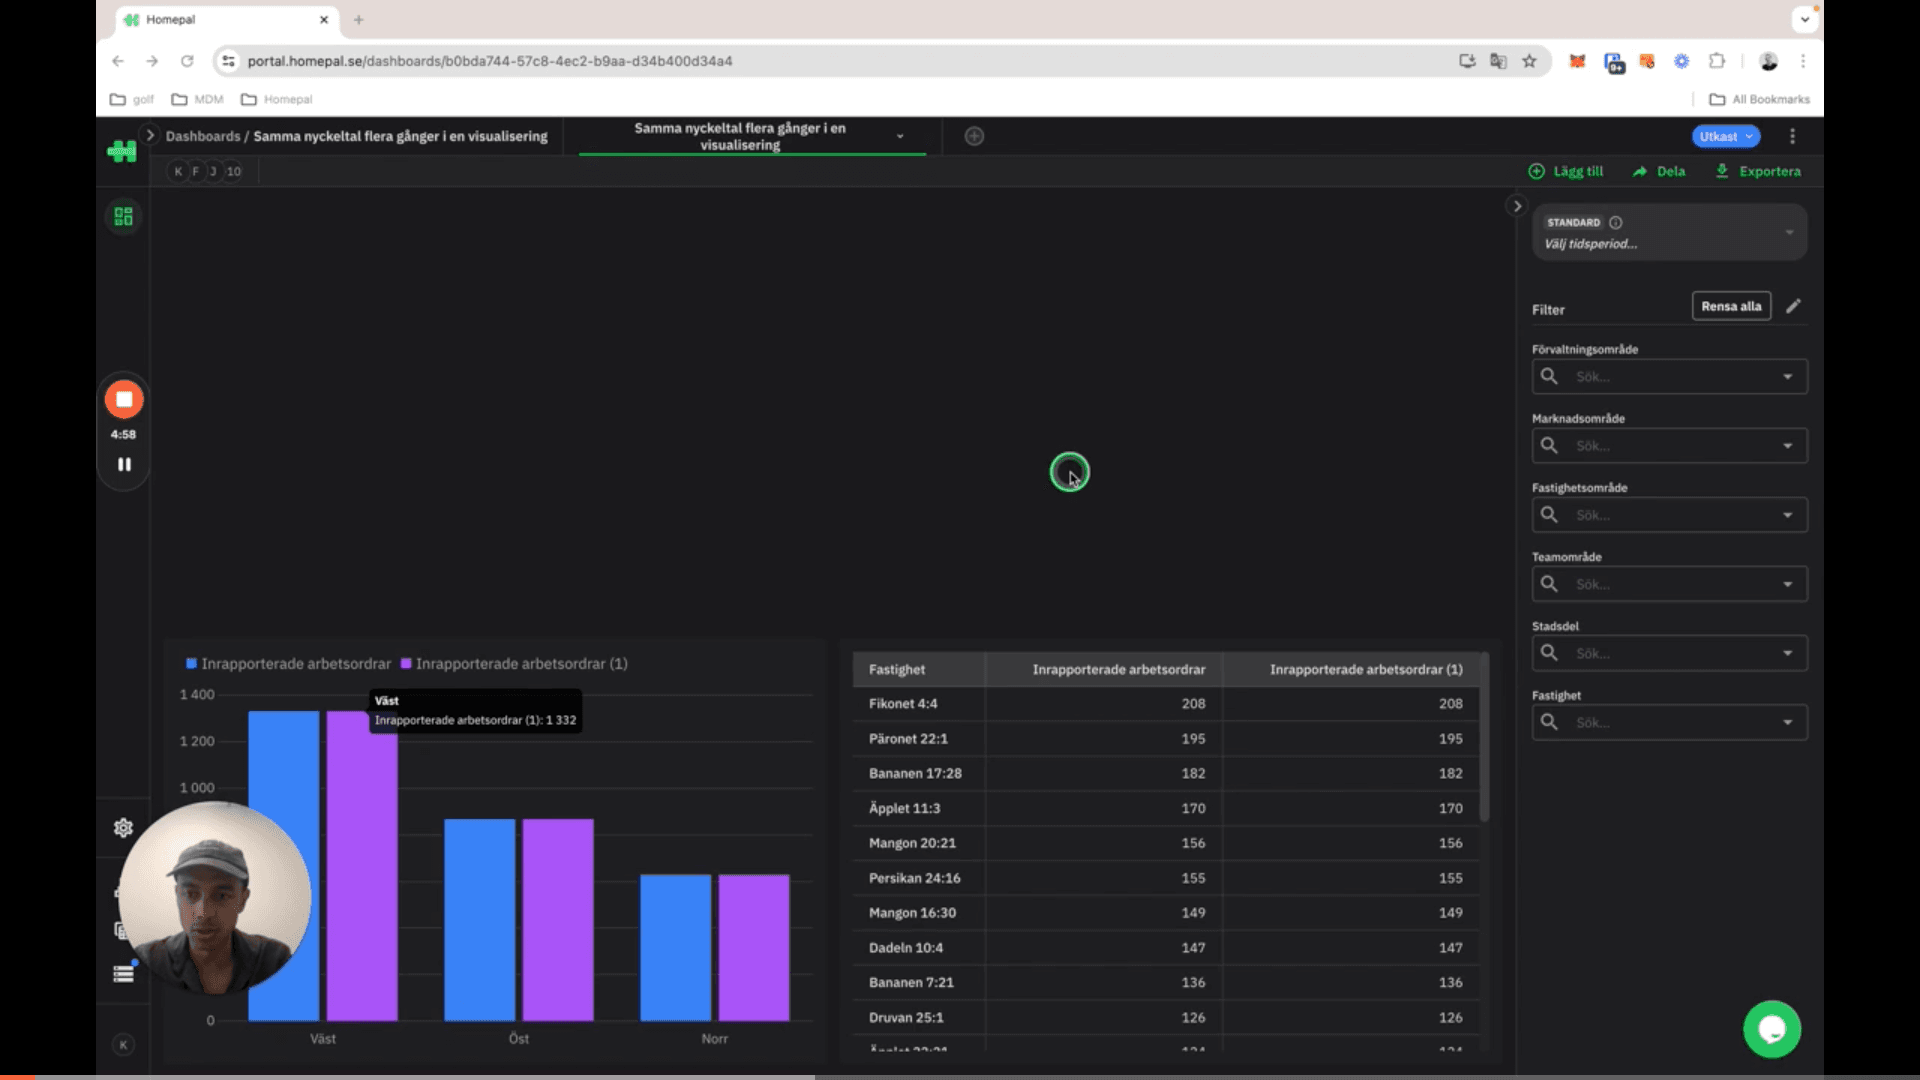Viewport: 1920px width, 1080px height.
Task: Open the MetaMask fox extension
Action: click(1577, 61)
